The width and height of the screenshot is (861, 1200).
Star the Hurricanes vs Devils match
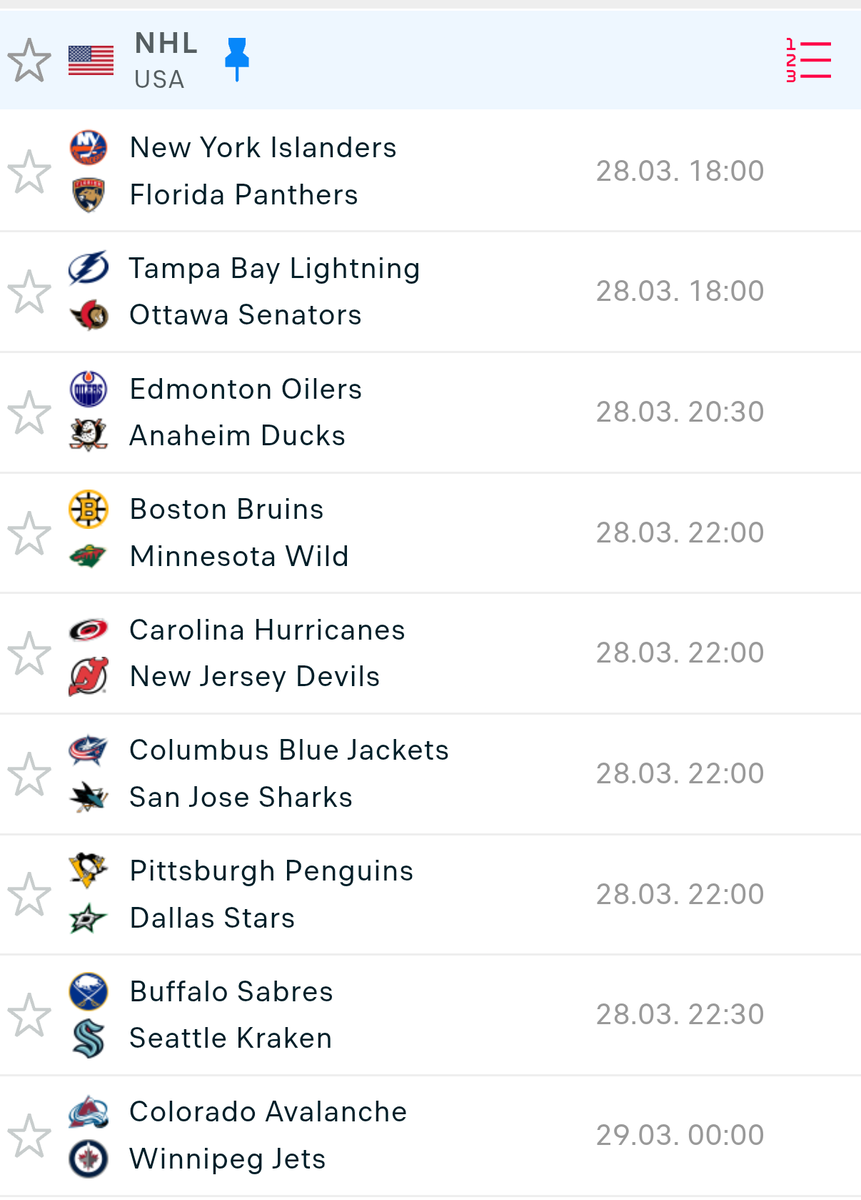(x=29, y=654)
